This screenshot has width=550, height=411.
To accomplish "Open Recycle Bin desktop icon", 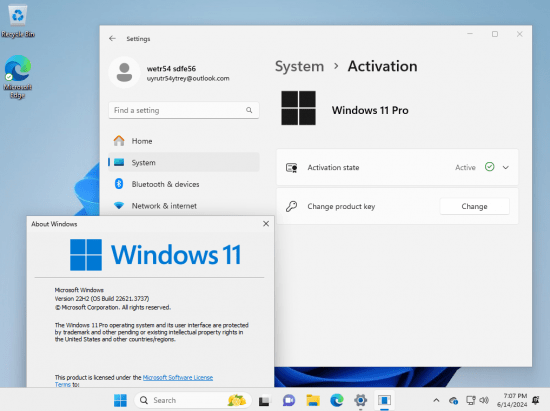I will click(x=18, y=20).
